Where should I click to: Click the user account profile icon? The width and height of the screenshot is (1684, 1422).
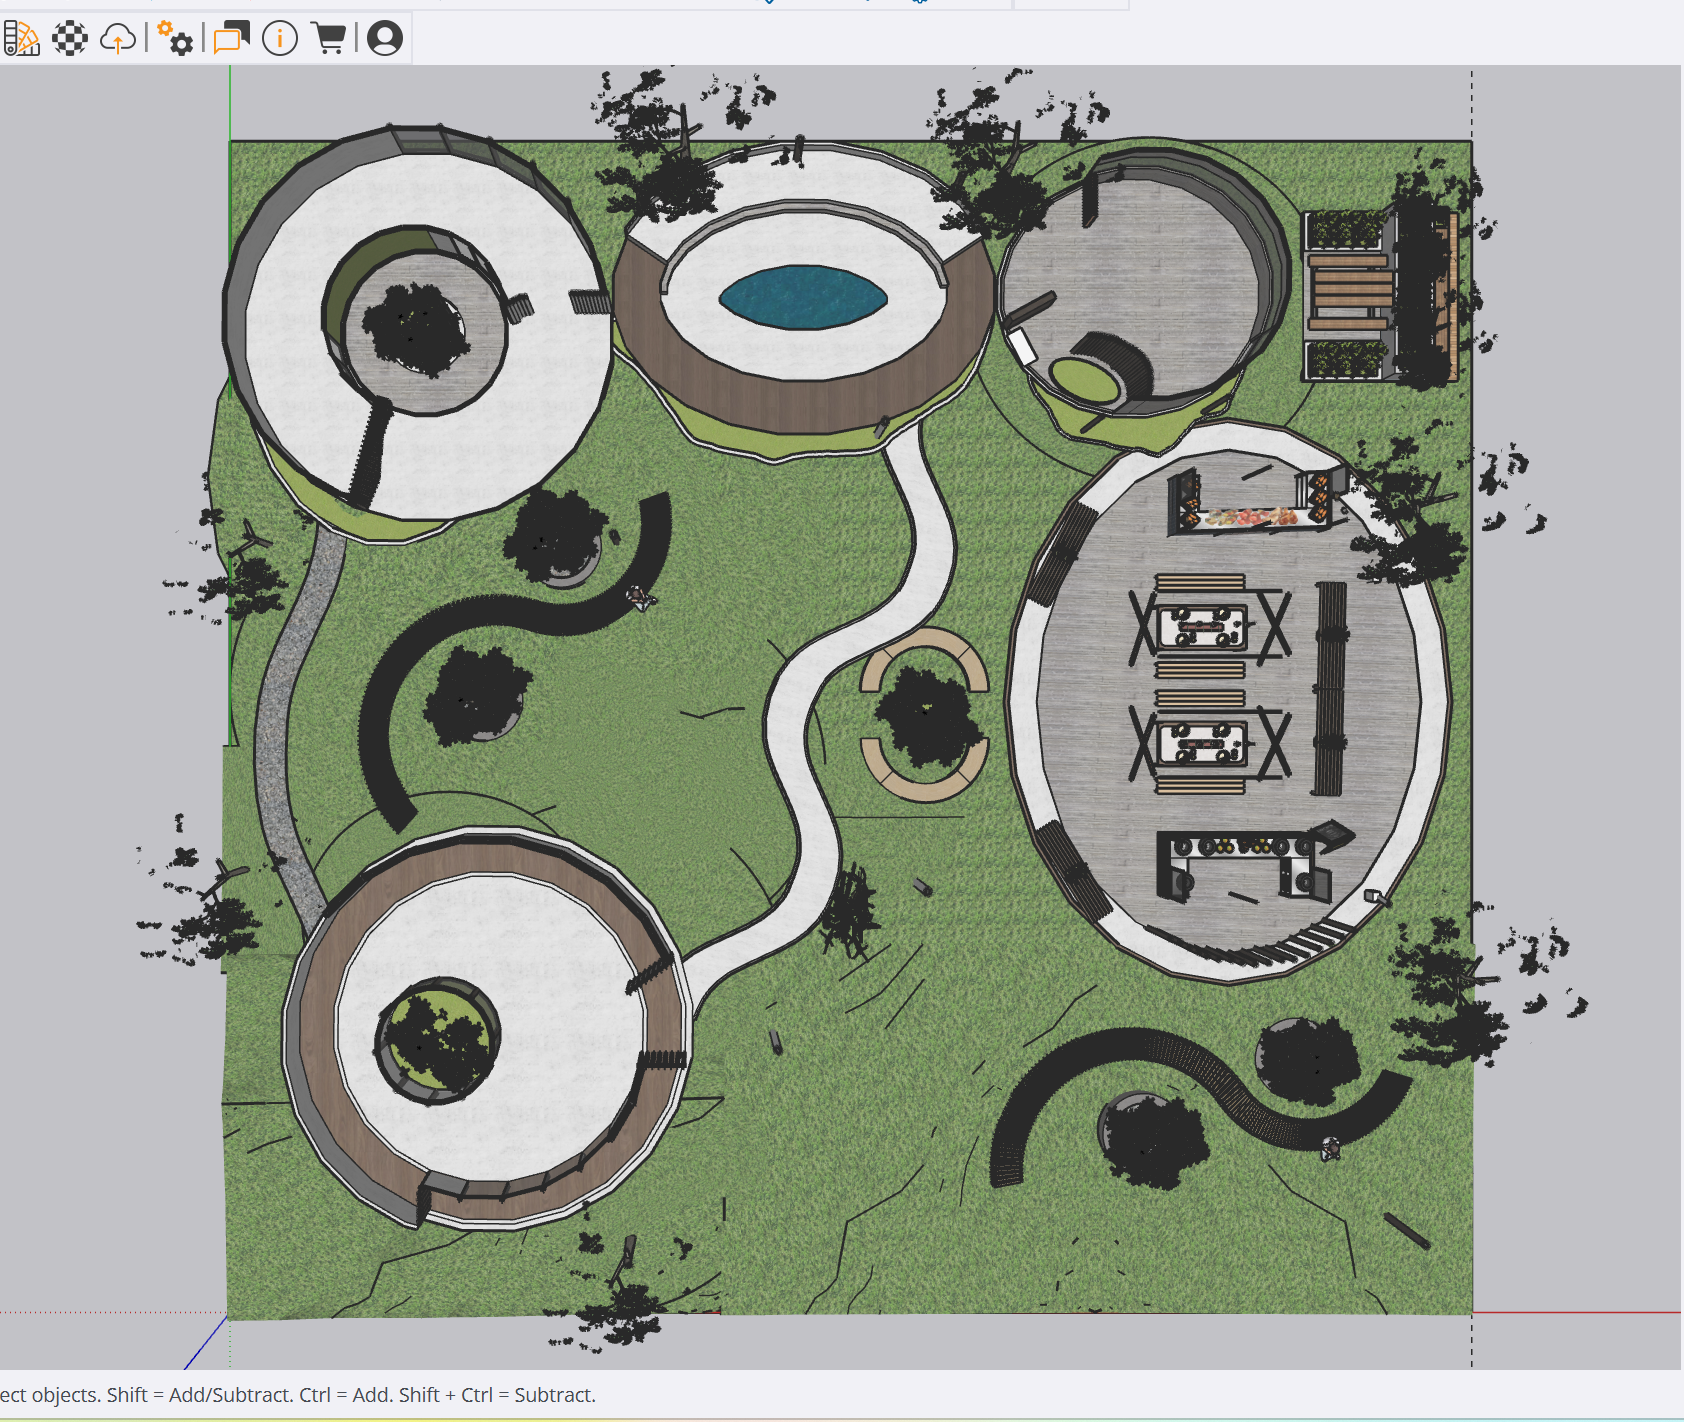(385, 39)
